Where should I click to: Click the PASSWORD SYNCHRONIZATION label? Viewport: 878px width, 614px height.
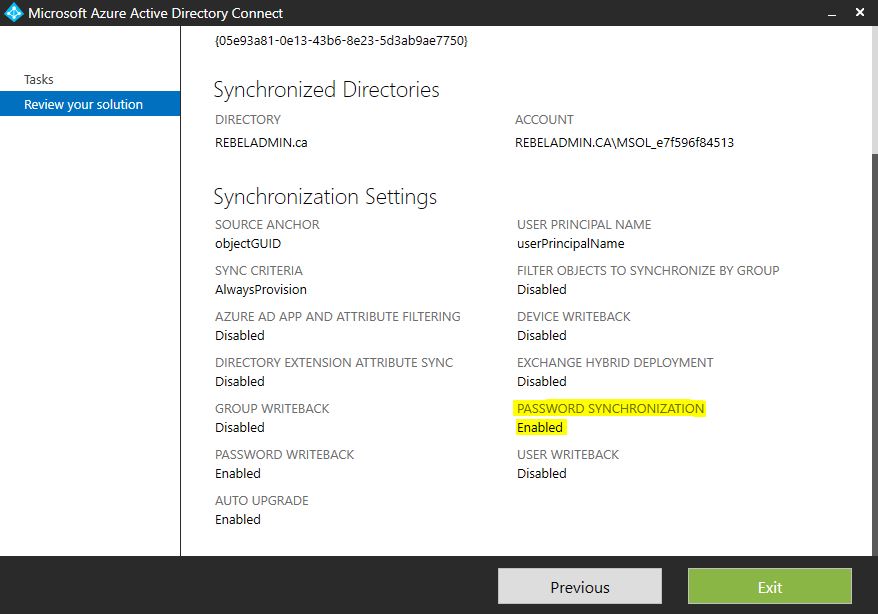coord(610,409)
